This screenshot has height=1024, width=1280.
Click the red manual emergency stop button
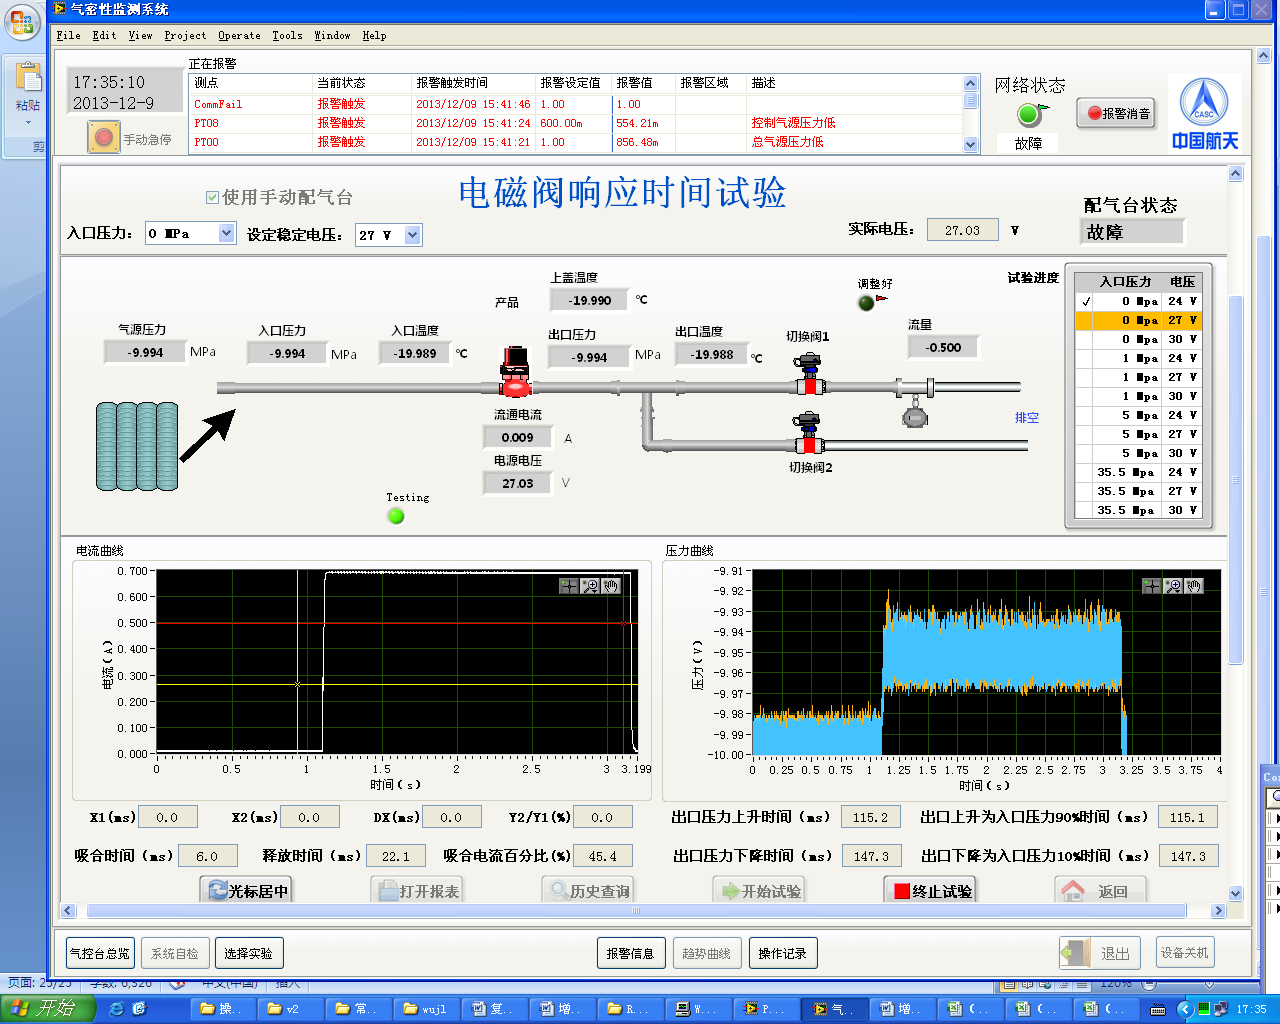coord(103,136)
